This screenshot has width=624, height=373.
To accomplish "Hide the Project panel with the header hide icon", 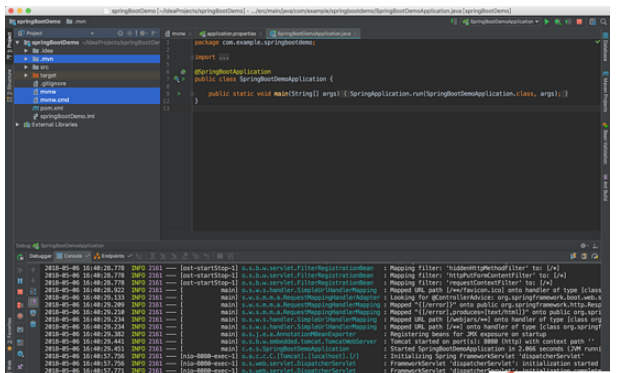I will (154, 33).
